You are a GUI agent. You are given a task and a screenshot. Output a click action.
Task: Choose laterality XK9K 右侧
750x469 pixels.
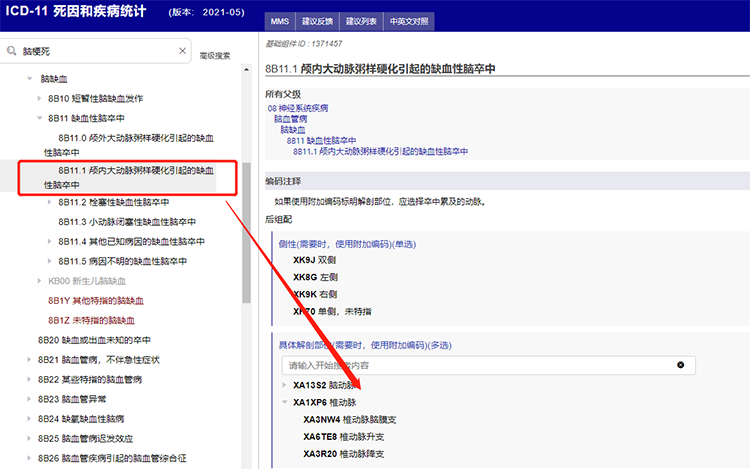point(315,294)
